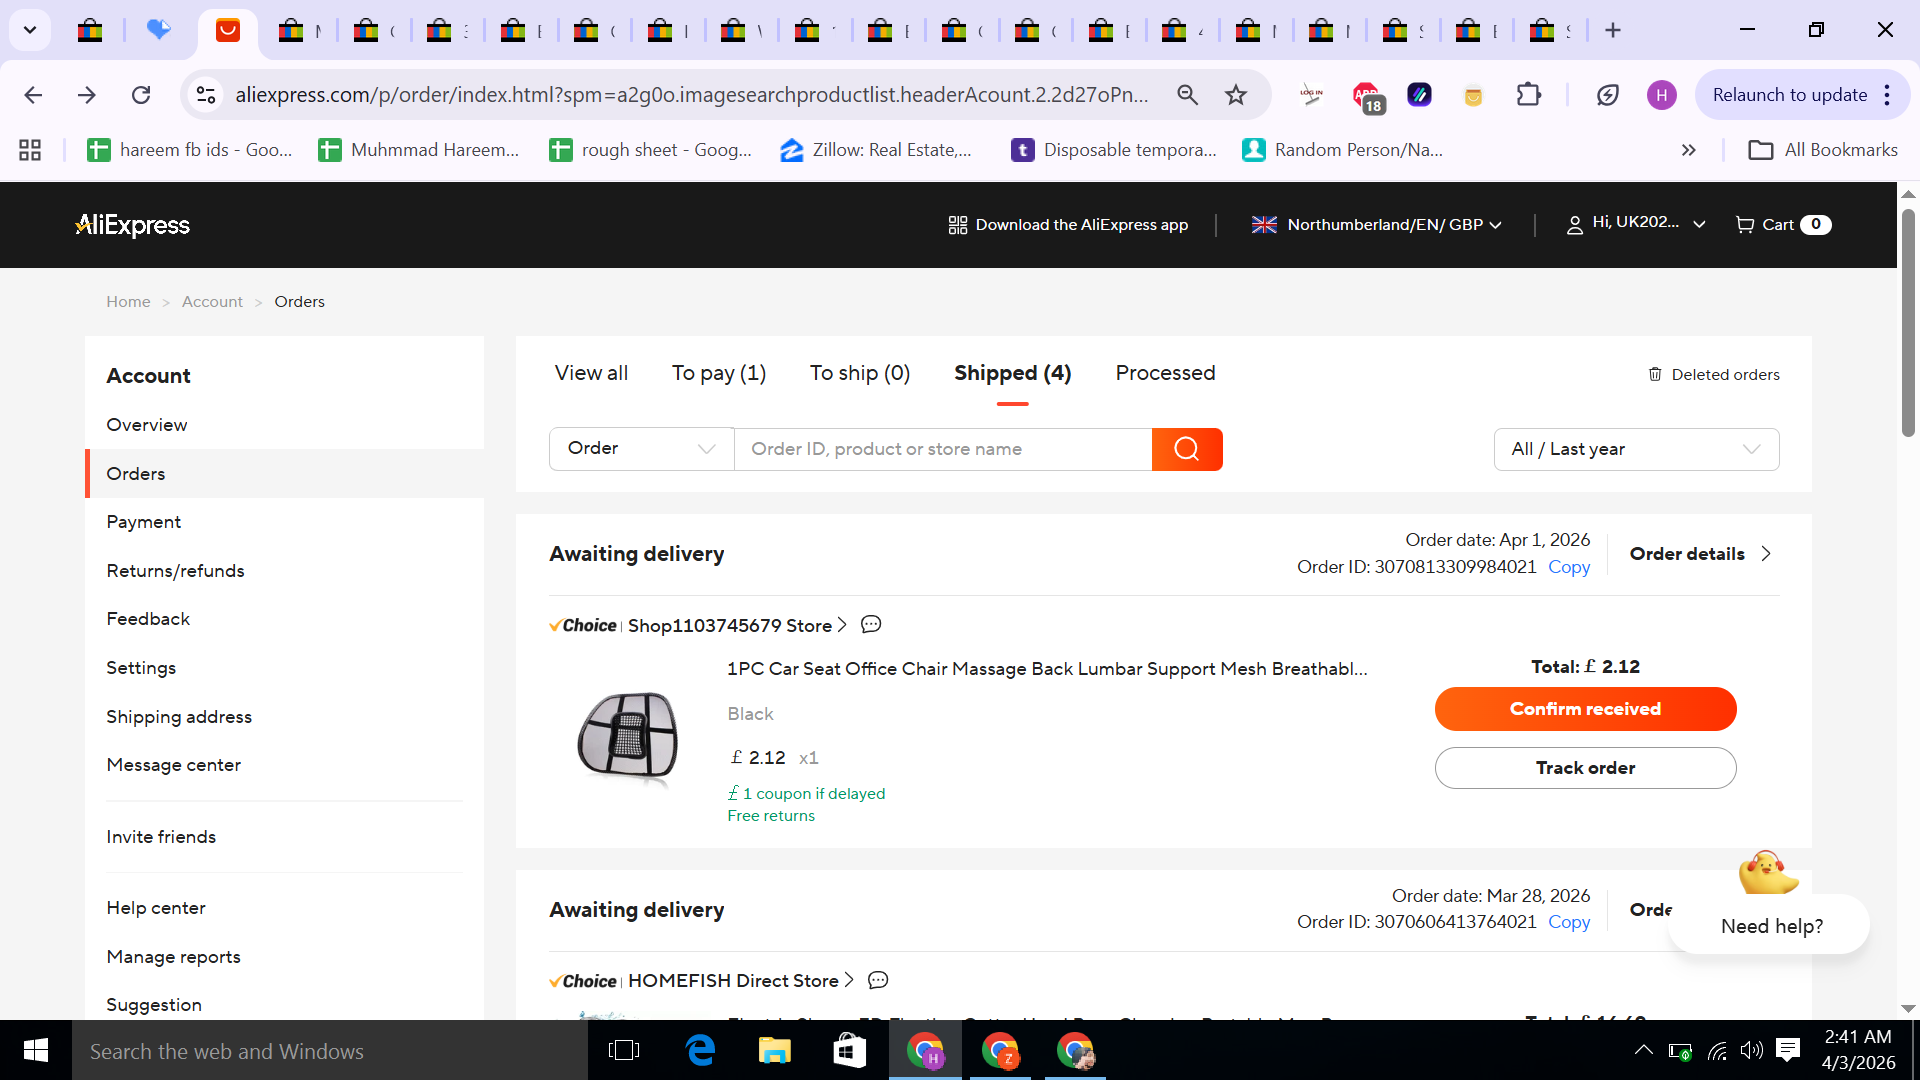The image size is (1920, 1080).
Task: Click the orange search magnifier button
Action: point(1186,449)
